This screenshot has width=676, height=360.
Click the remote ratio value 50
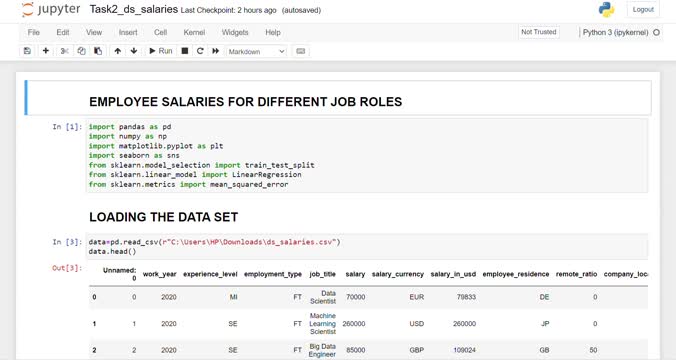point(593,351)
